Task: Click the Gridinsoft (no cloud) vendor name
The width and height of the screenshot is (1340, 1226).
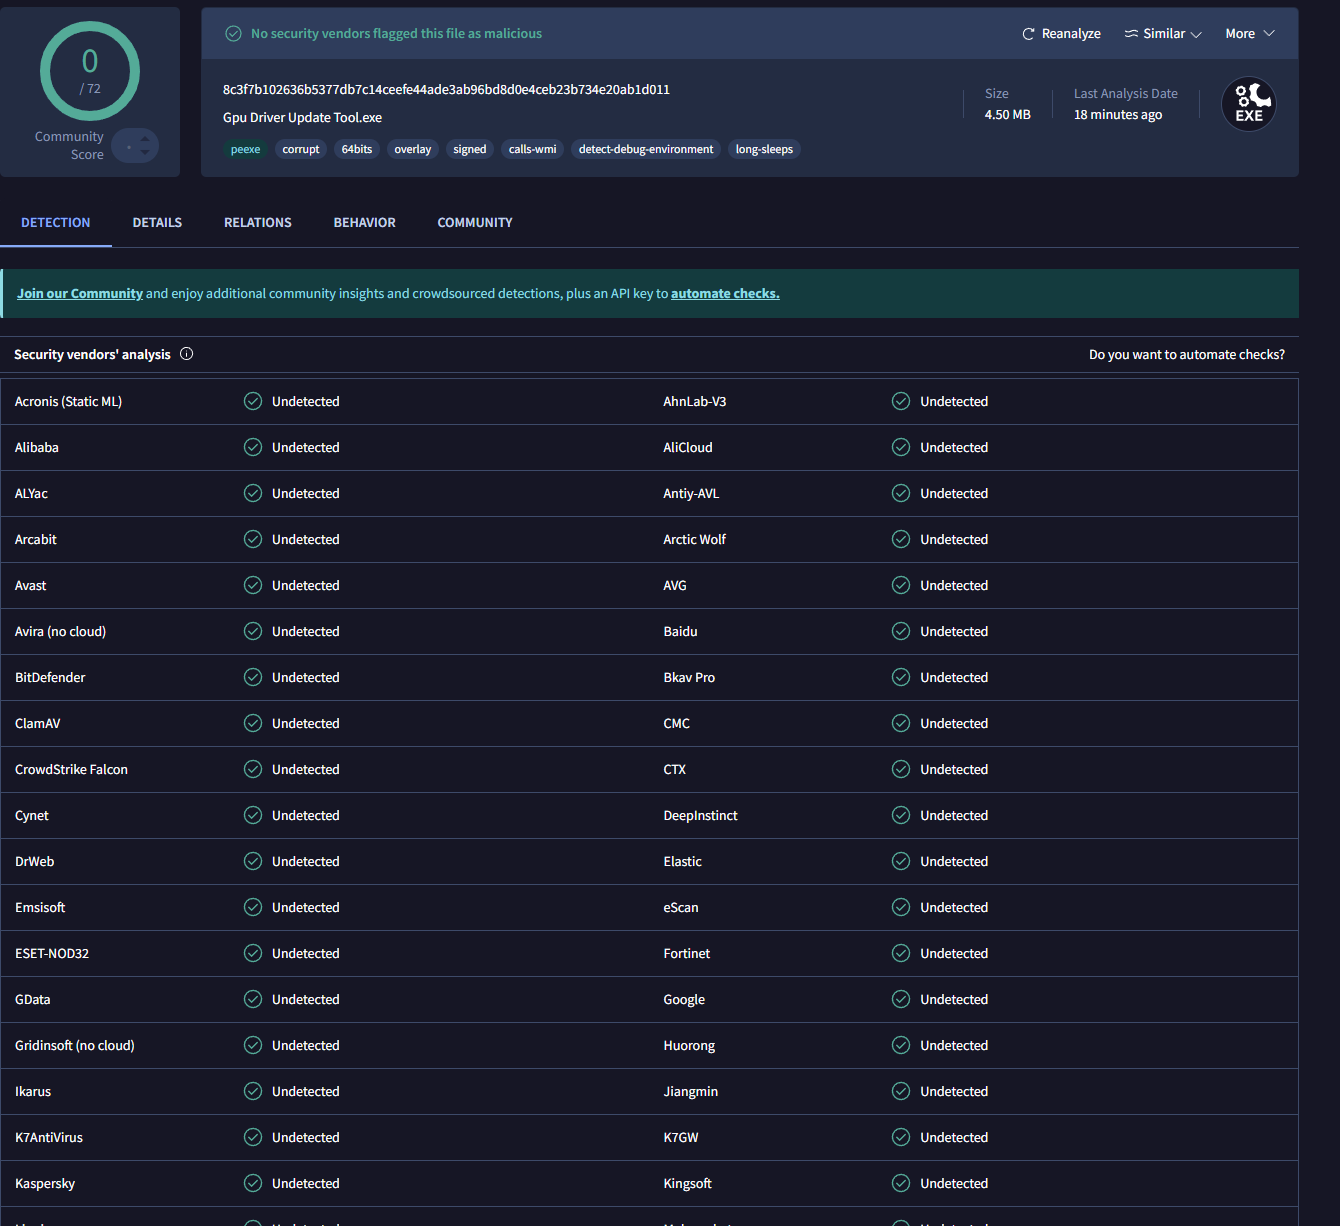Action: [x=75, y=1045]
